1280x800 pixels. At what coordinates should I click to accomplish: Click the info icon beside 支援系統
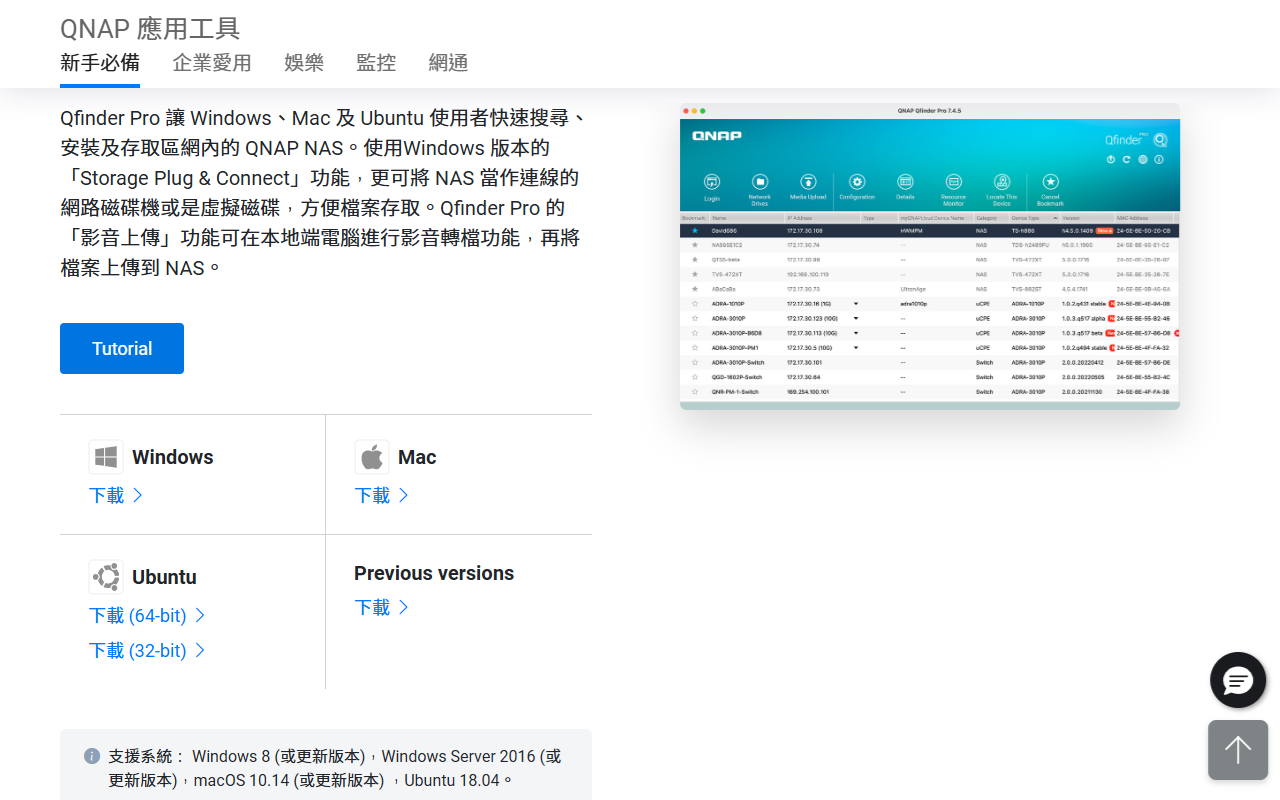92,756
